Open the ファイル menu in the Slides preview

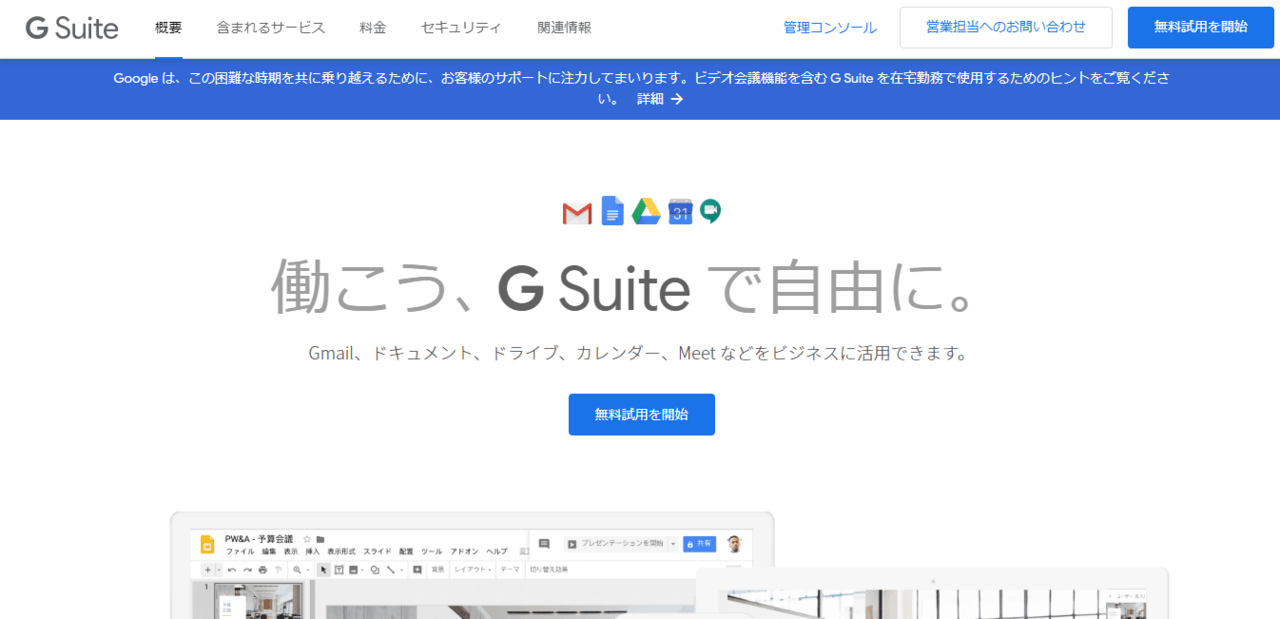tap(240, 551)
